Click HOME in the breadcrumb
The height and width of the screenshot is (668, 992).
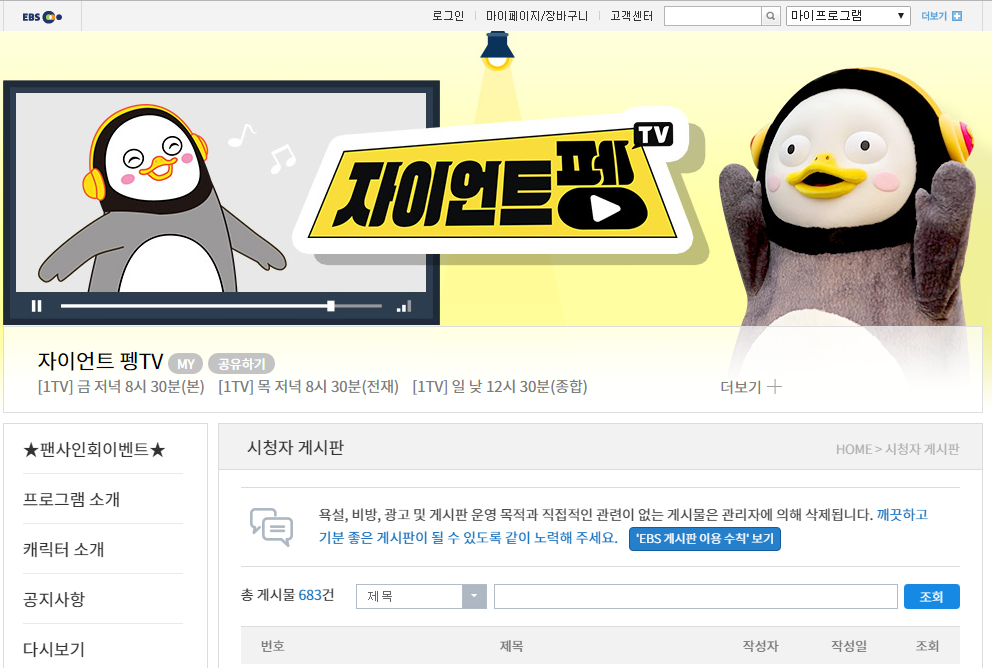(x=853, y=450)
